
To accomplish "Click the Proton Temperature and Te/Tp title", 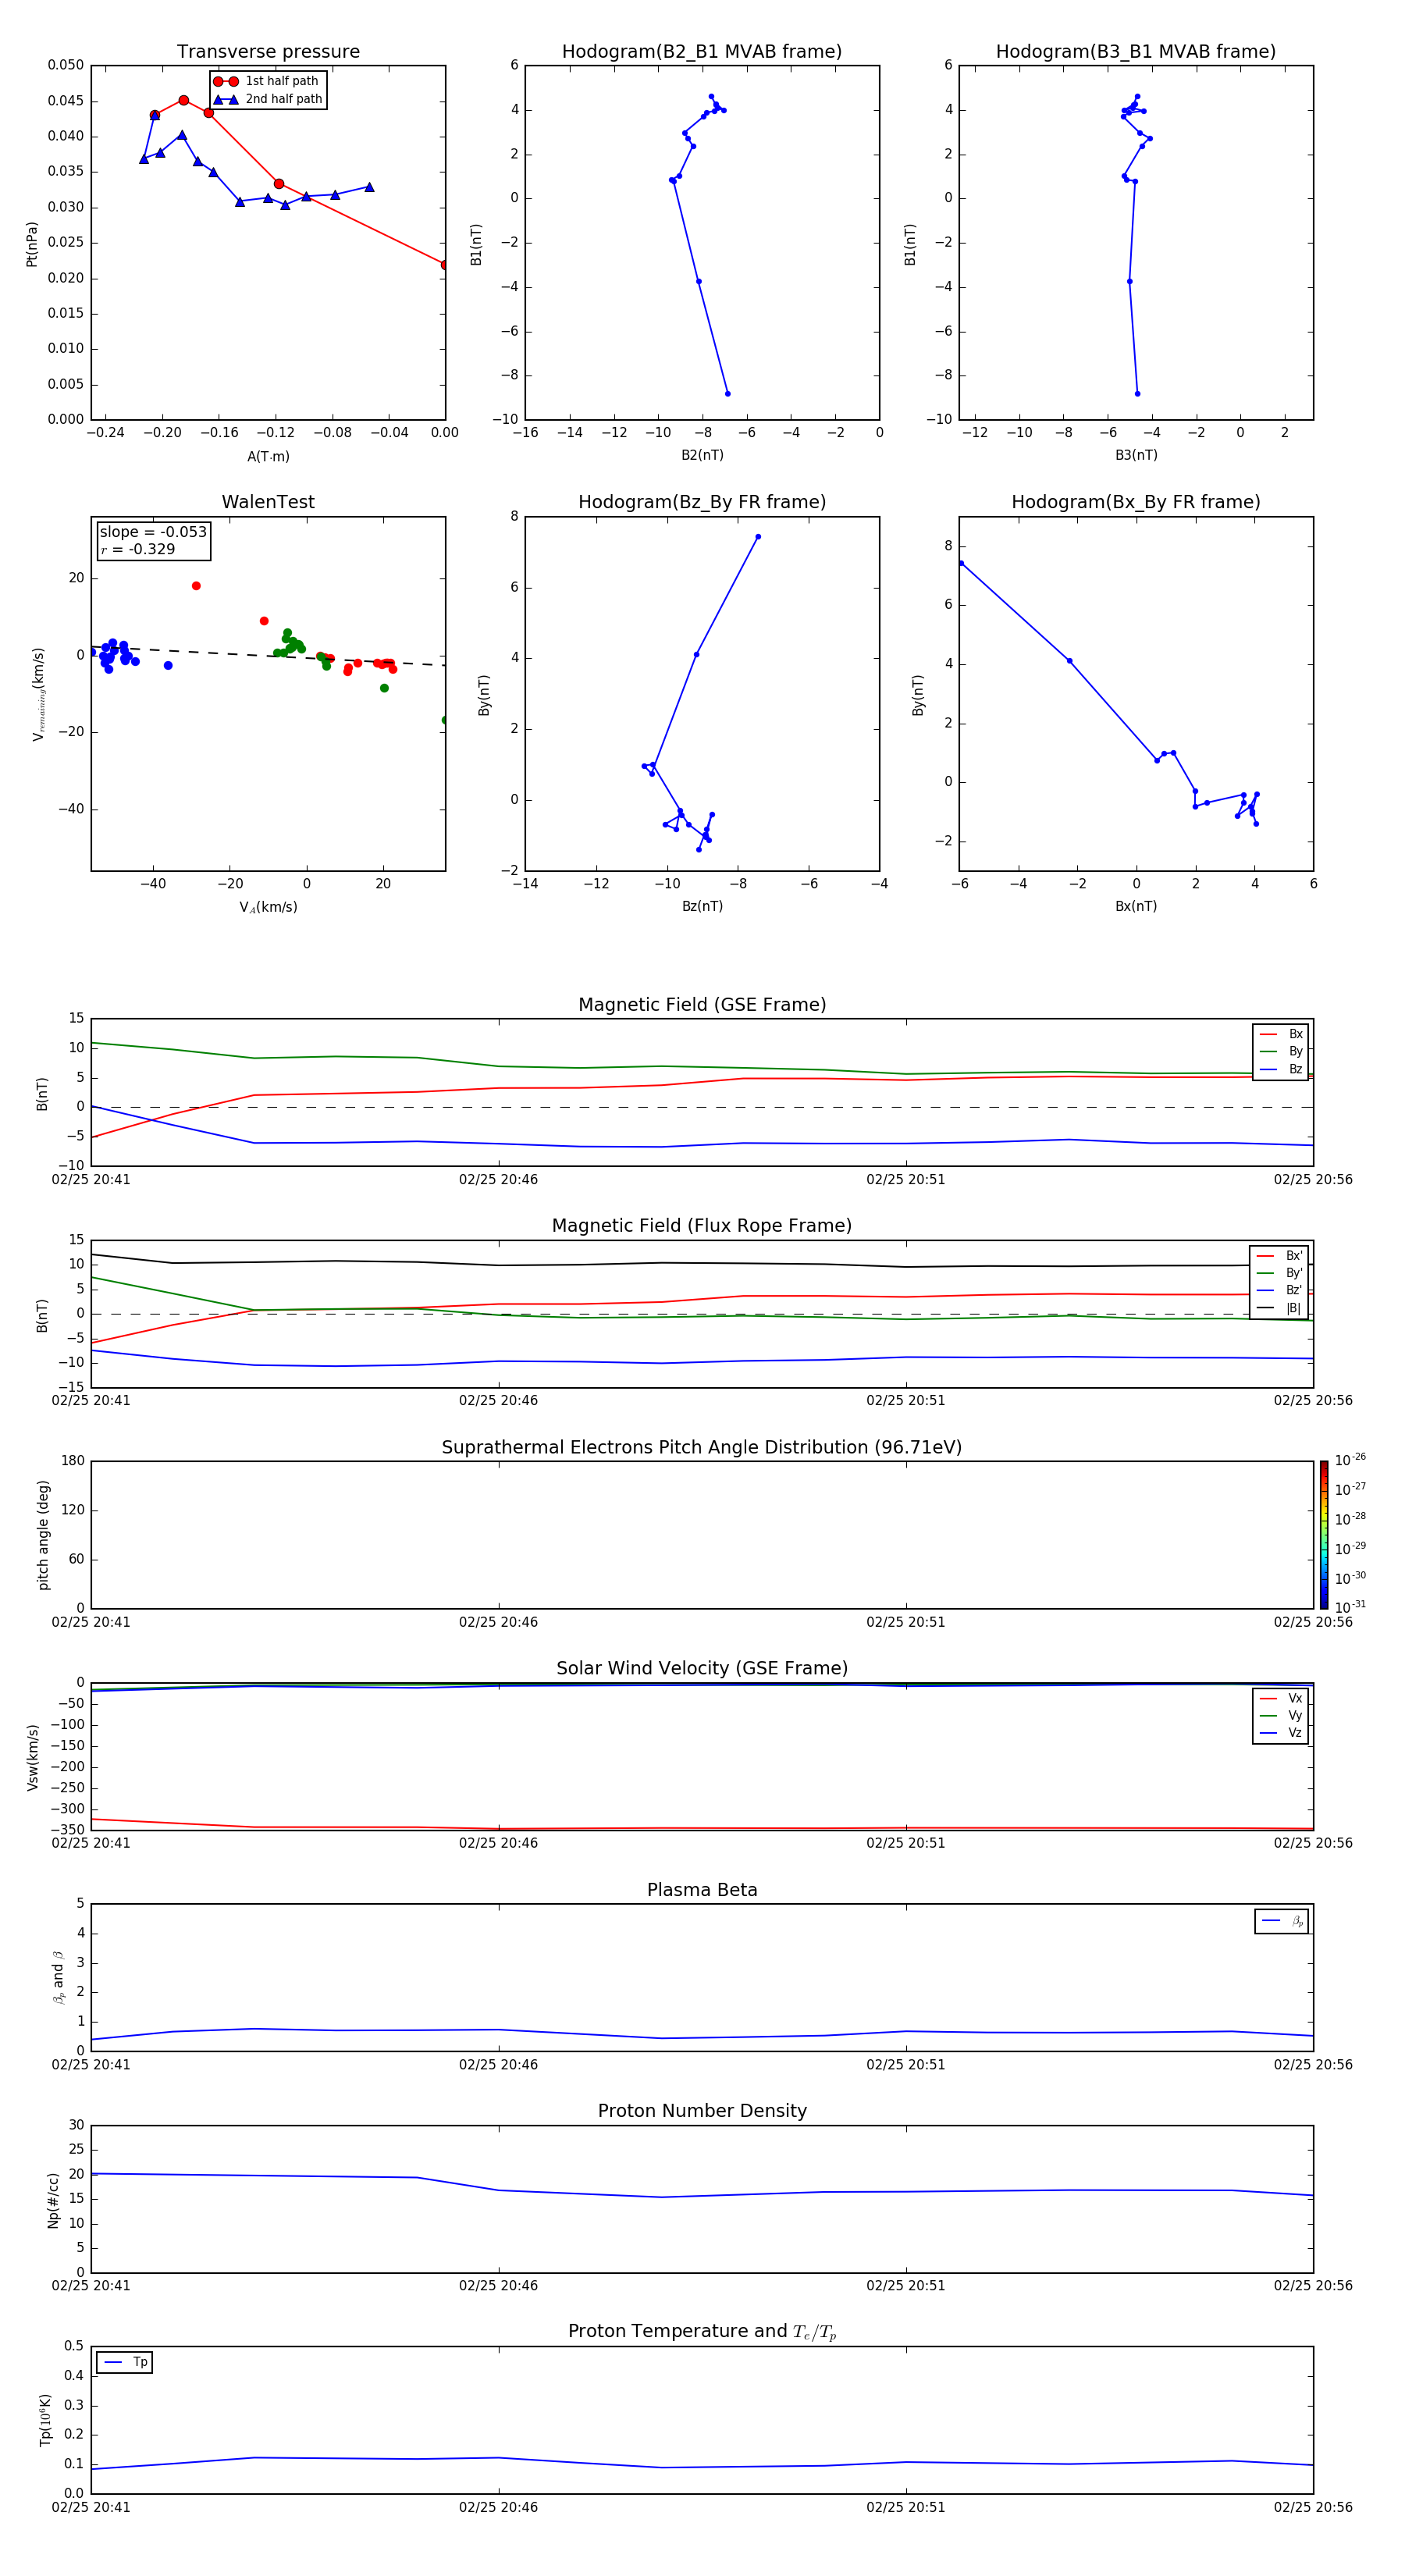I will [702, 2332].
